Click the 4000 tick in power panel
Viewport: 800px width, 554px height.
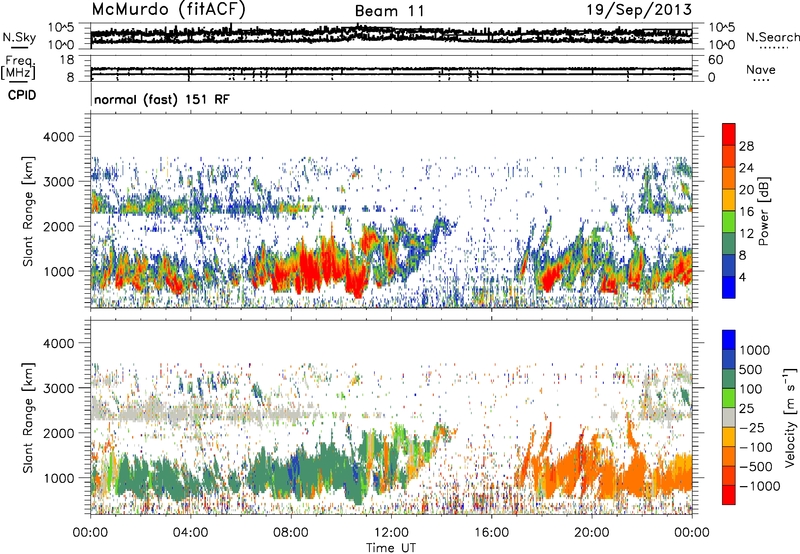click(x=61, y=137)
